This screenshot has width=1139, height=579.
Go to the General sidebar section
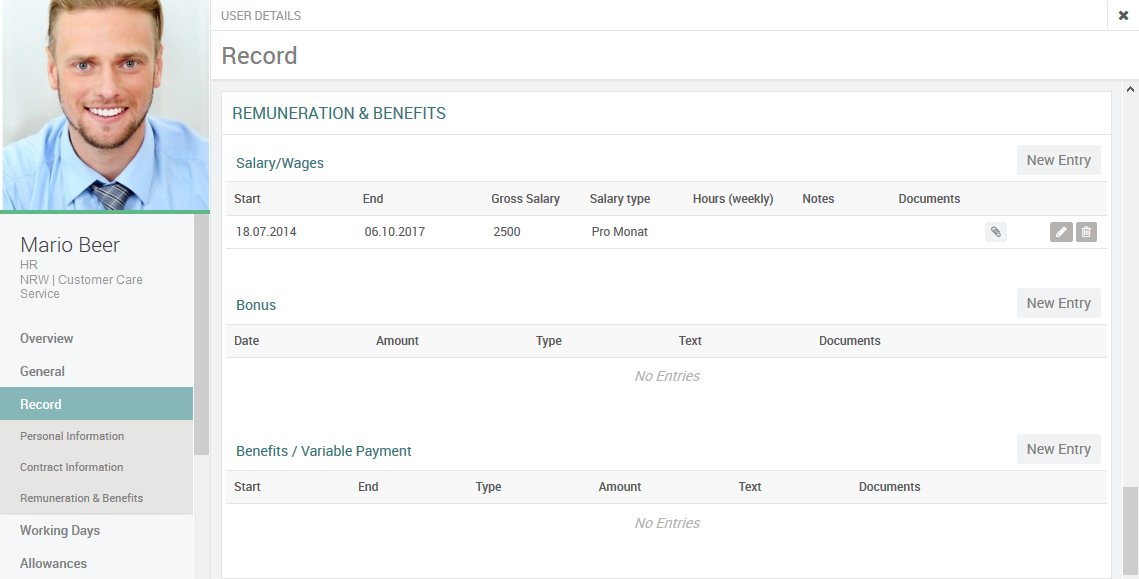point(42,371)
